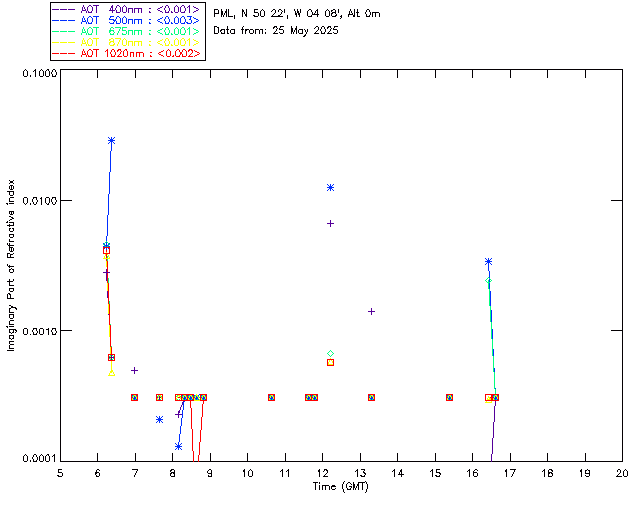Click the 'Data from: 25 May 2025' text

click(x=276, y=31)
